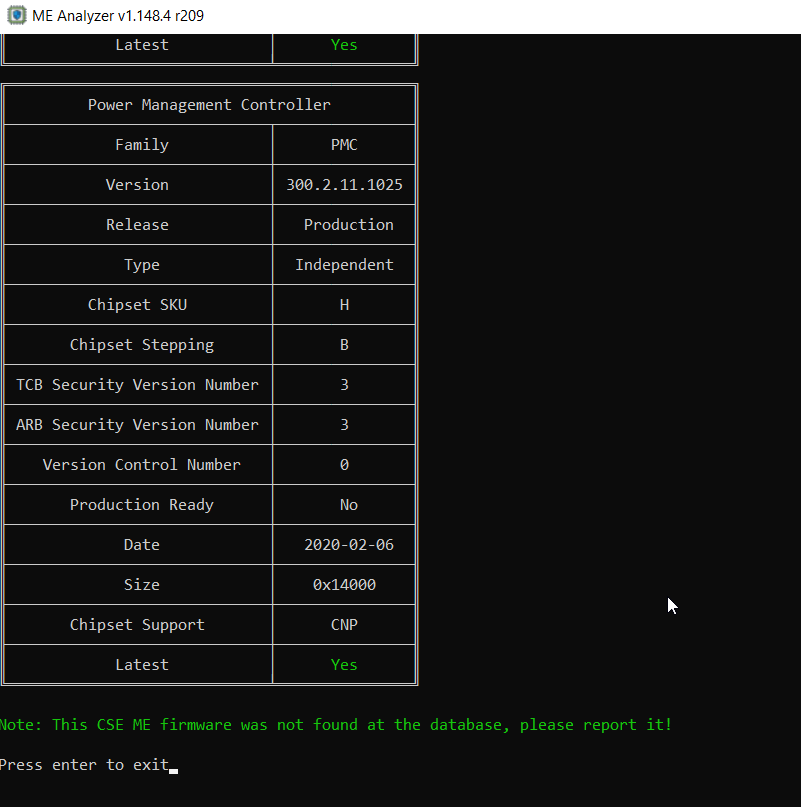Select the Production Ready value 'No'
The width and height of the screenshot is (801, 807).
point(349,505)
